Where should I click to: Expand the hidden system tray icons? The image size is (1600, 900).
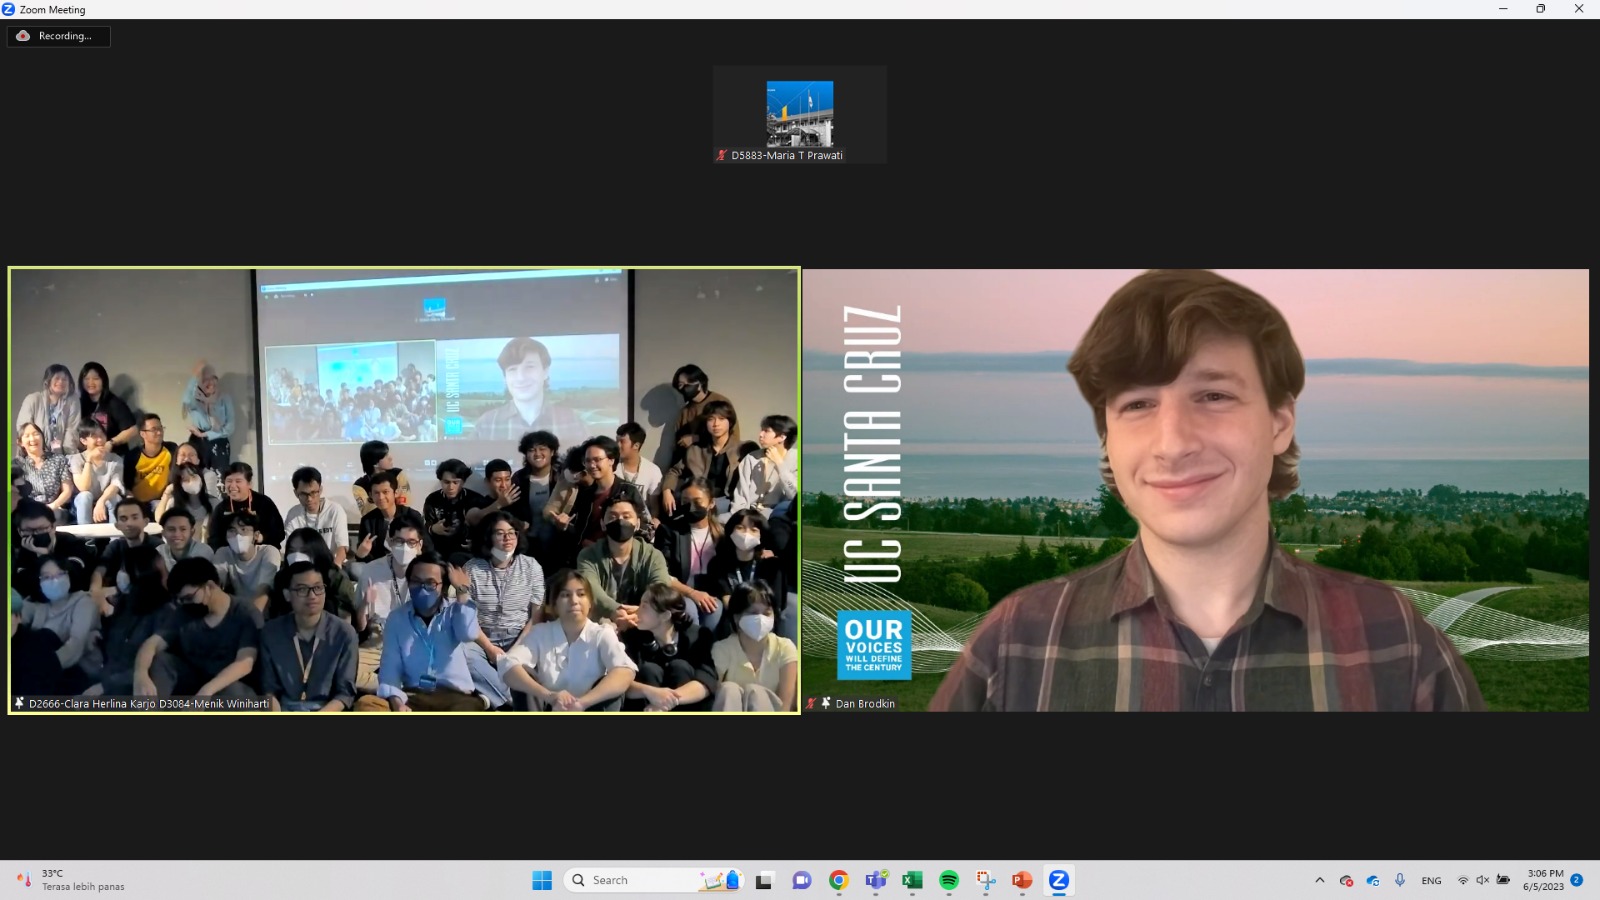coord(1320,880)
